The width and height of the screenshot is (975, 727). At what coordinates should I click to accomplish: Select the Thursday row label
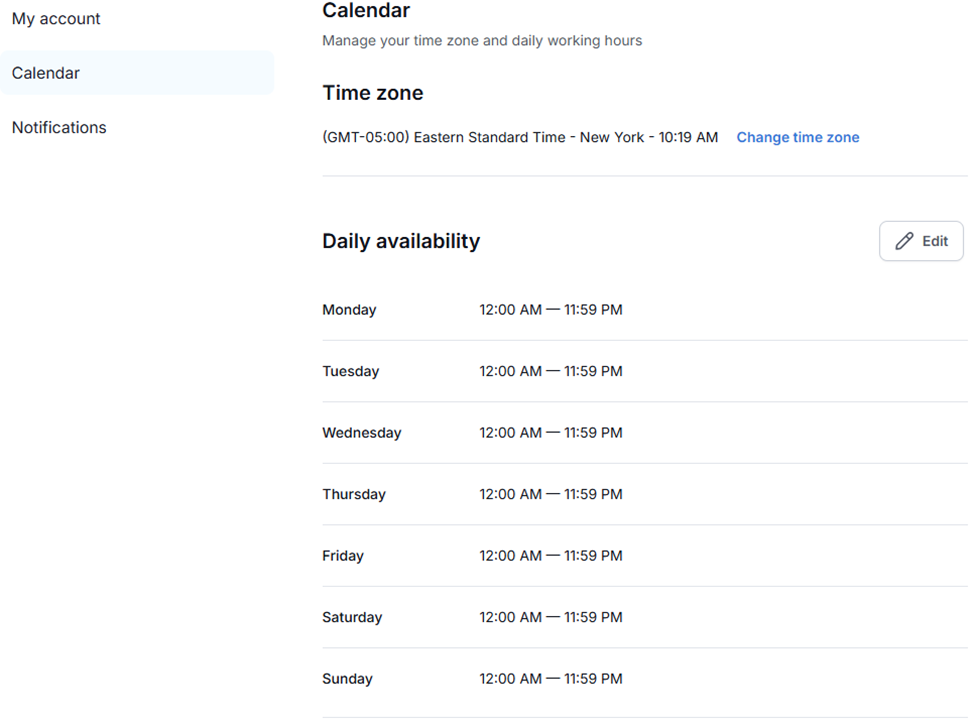click(353, 495)
